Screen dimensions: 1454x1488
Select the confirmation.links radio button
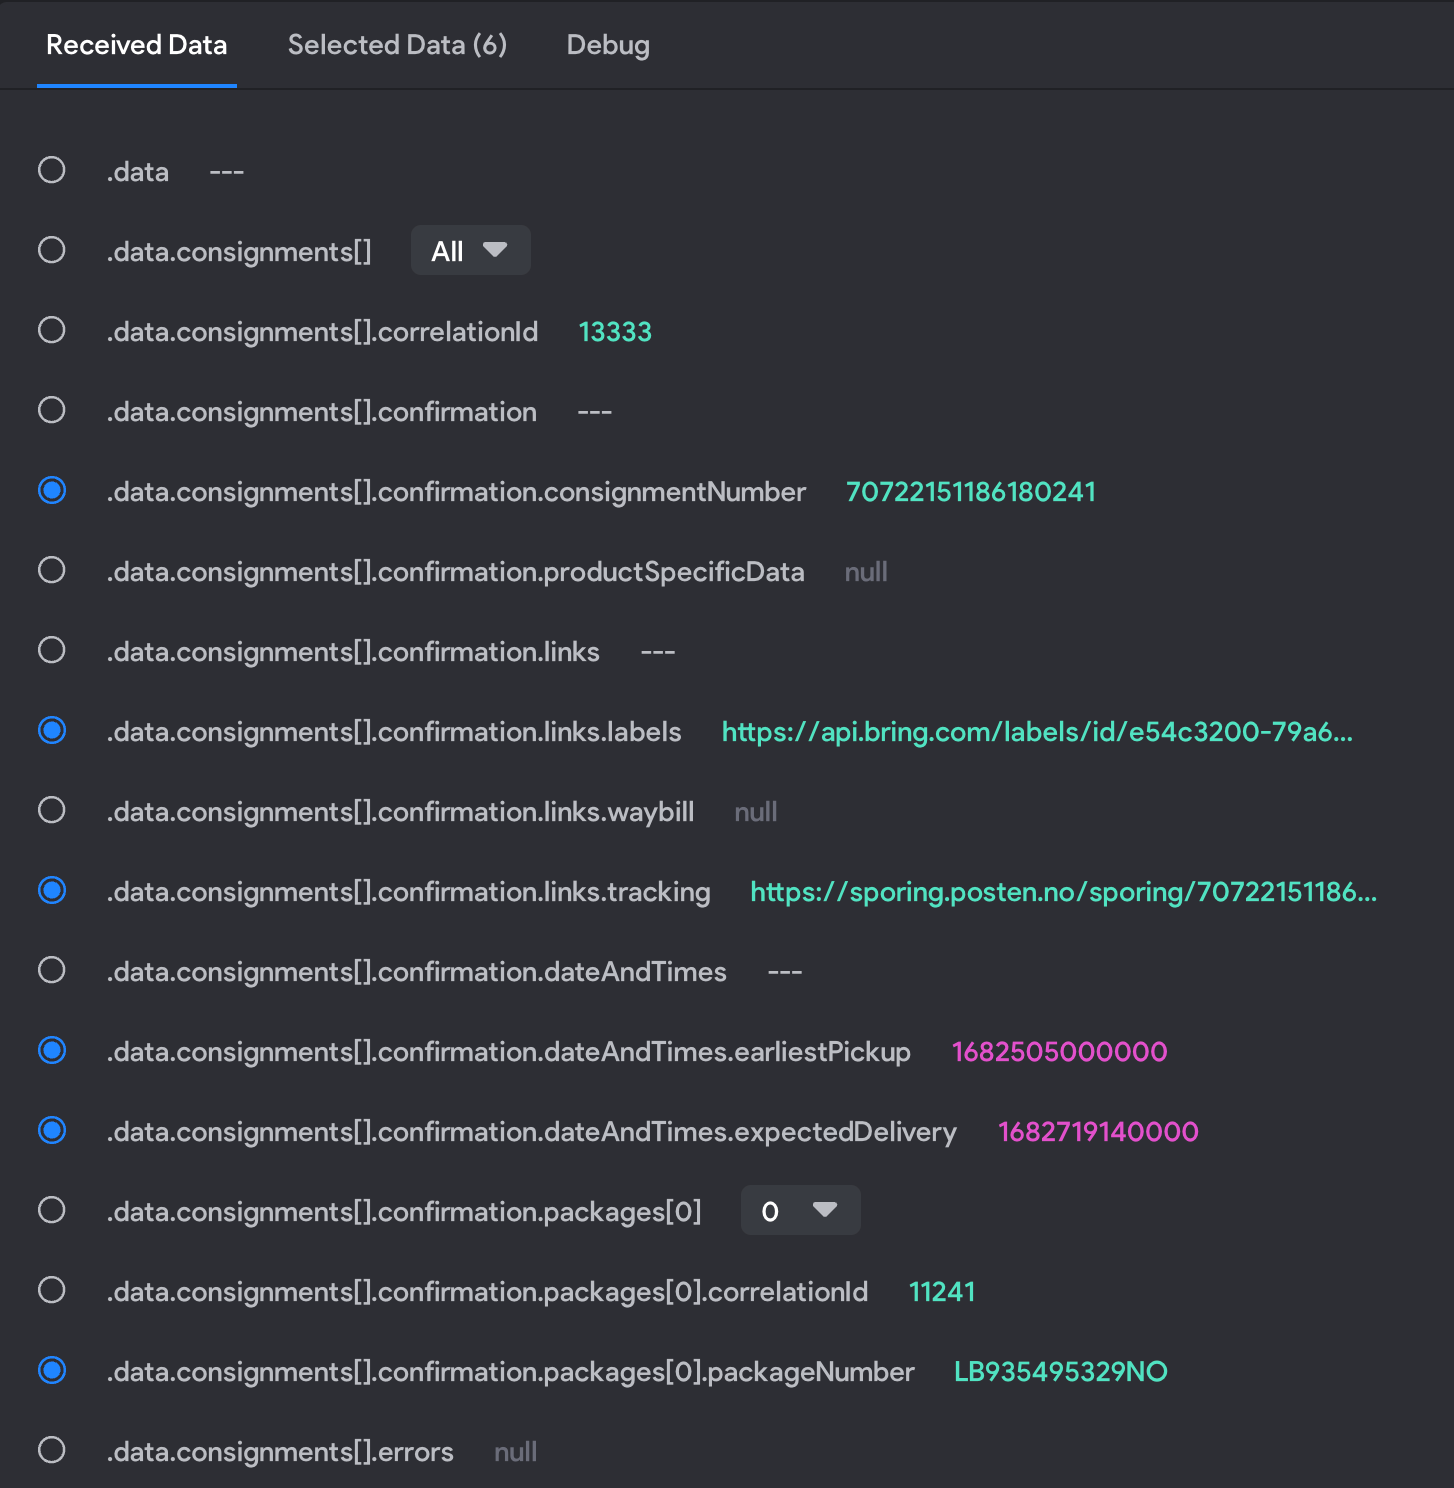(x=52, y=650)
